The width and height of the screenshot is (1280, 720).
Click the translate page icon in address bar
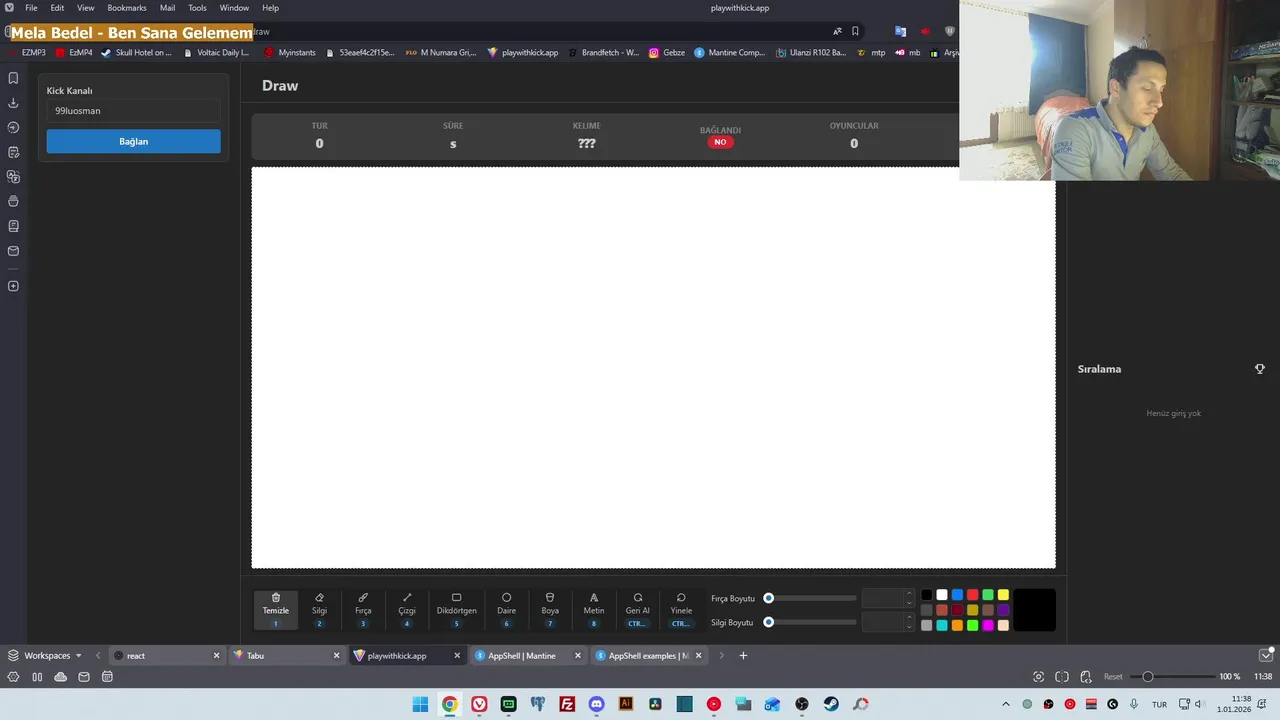[837, 31]
